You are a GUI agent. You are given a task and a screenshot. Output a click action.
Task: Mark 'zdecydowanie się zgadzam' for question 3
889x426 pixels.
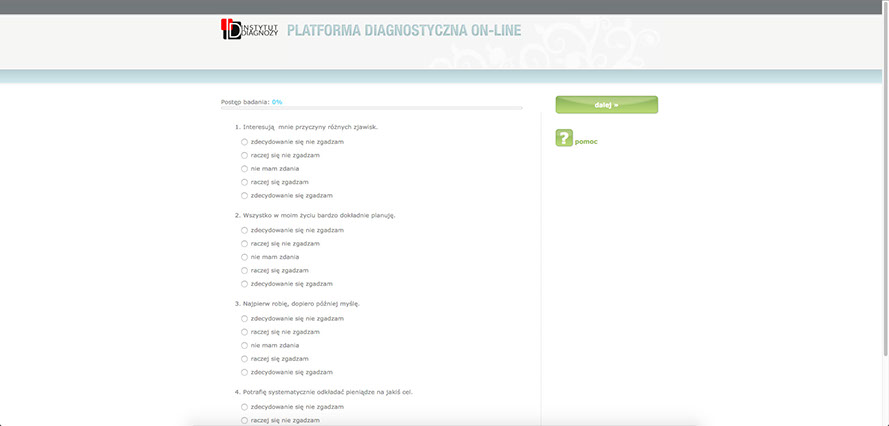pyautogui.click(x=244, y=372)
